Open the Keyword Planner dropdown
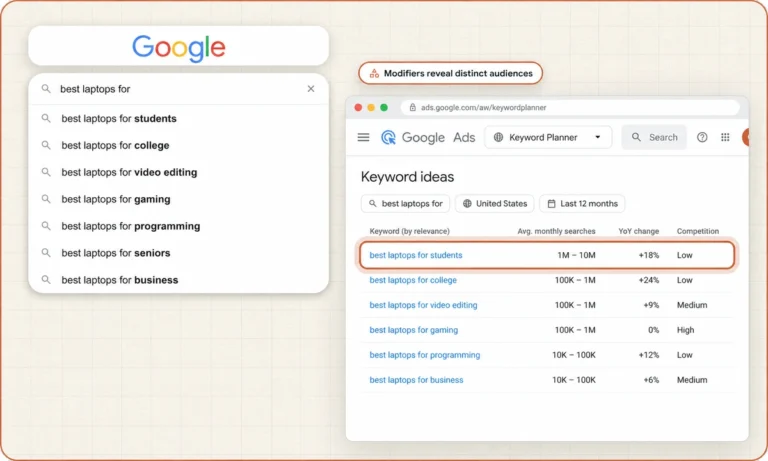 point(548,137)
